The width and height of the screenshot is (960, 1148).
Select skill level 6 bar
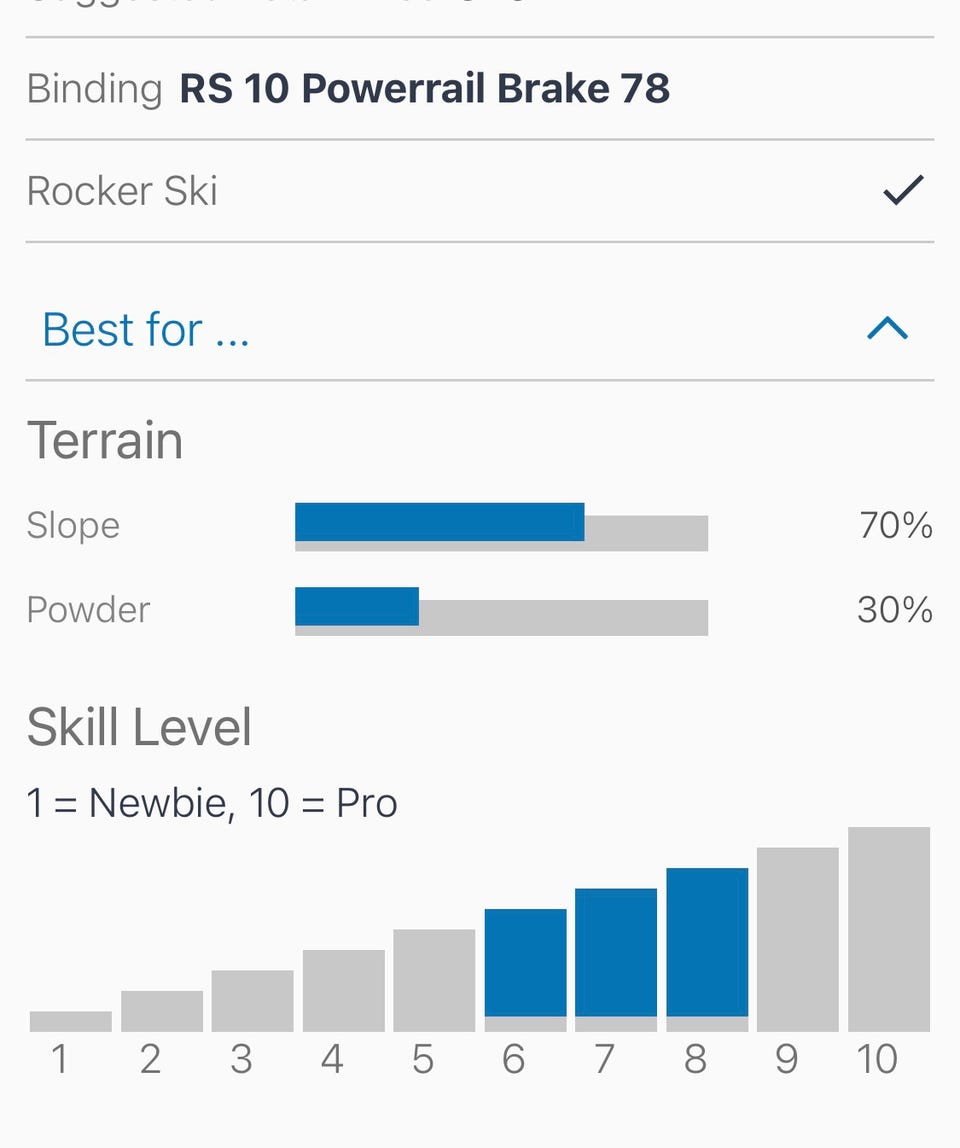point(525,968)
